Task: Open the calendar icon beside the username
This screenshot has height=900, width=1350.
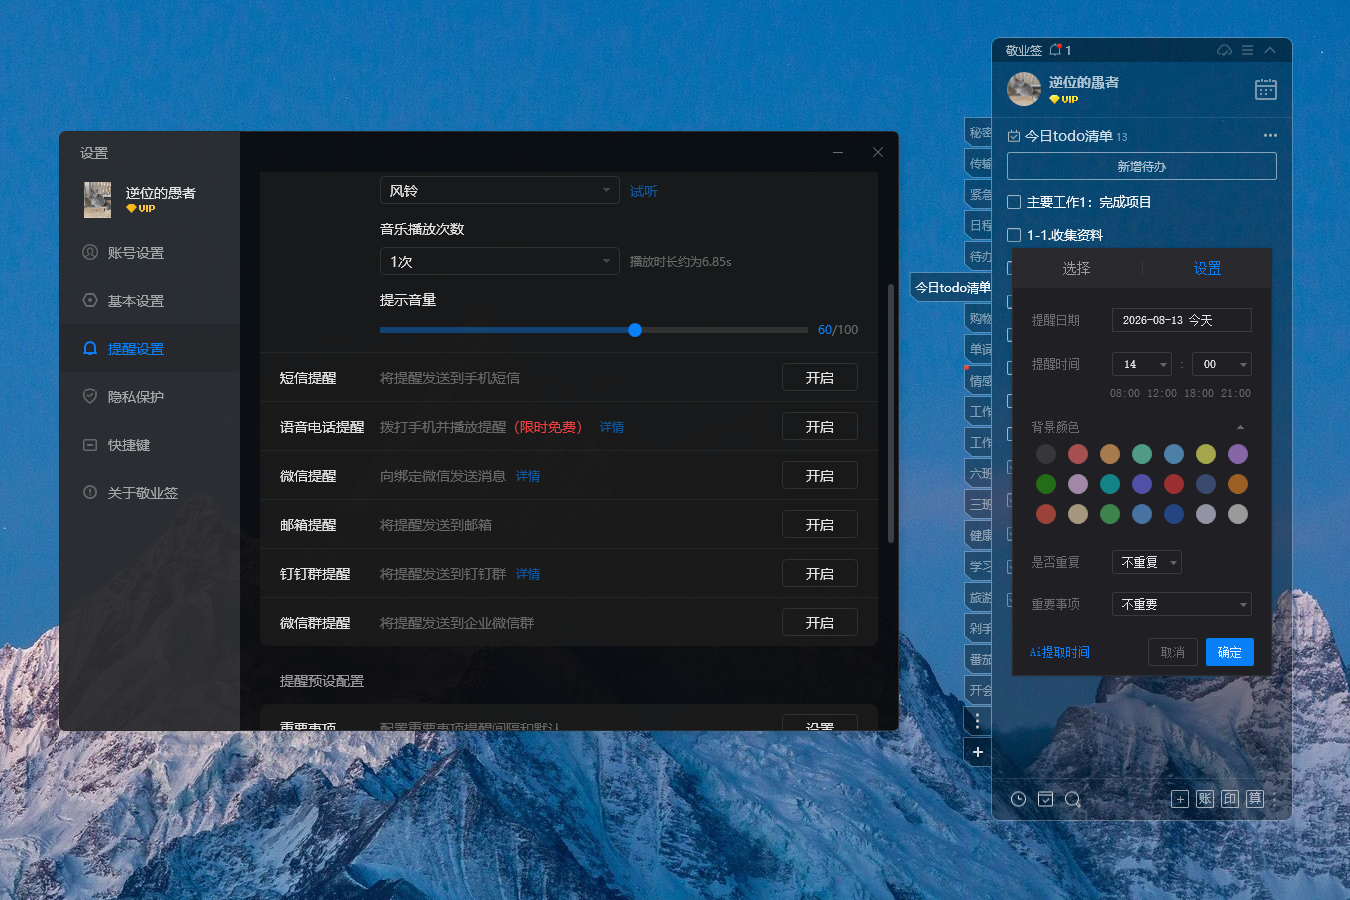Action: click(x=1266, y=89)
